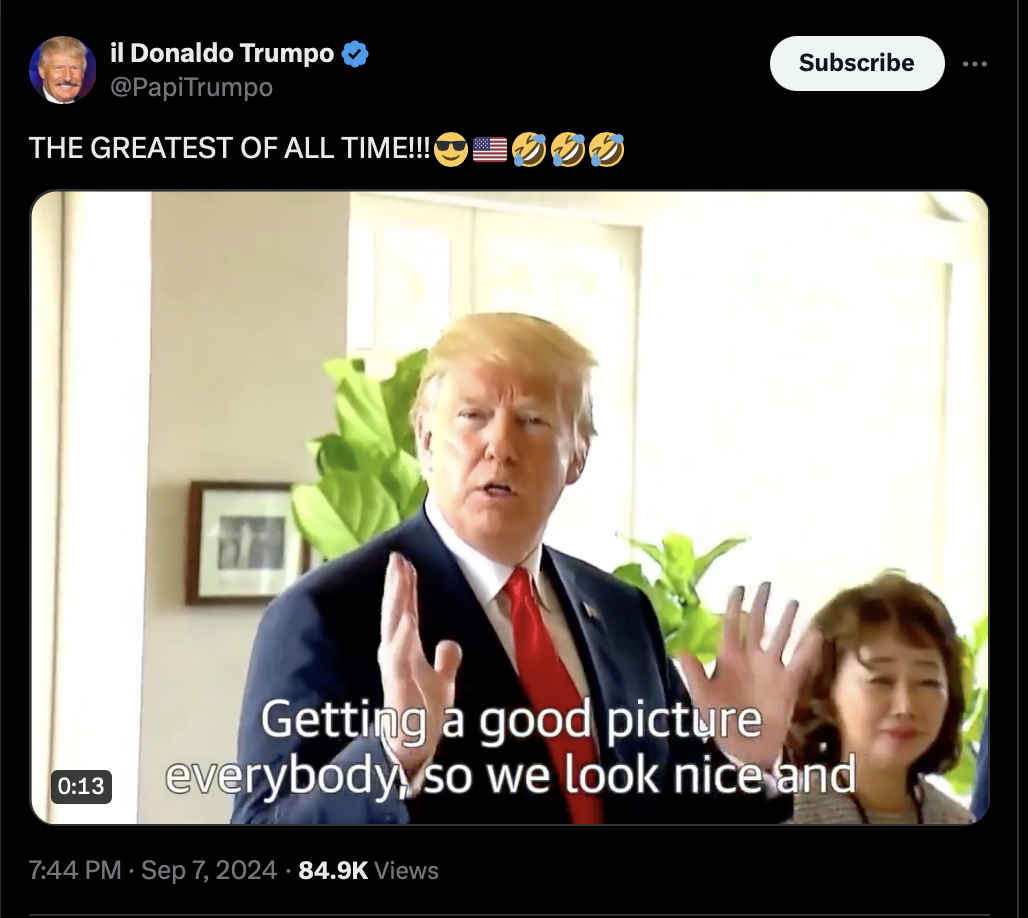Screen dimensions: 1028x918
Task: Click the Sep 7, 2024 date
Action: tap(209, 870)
